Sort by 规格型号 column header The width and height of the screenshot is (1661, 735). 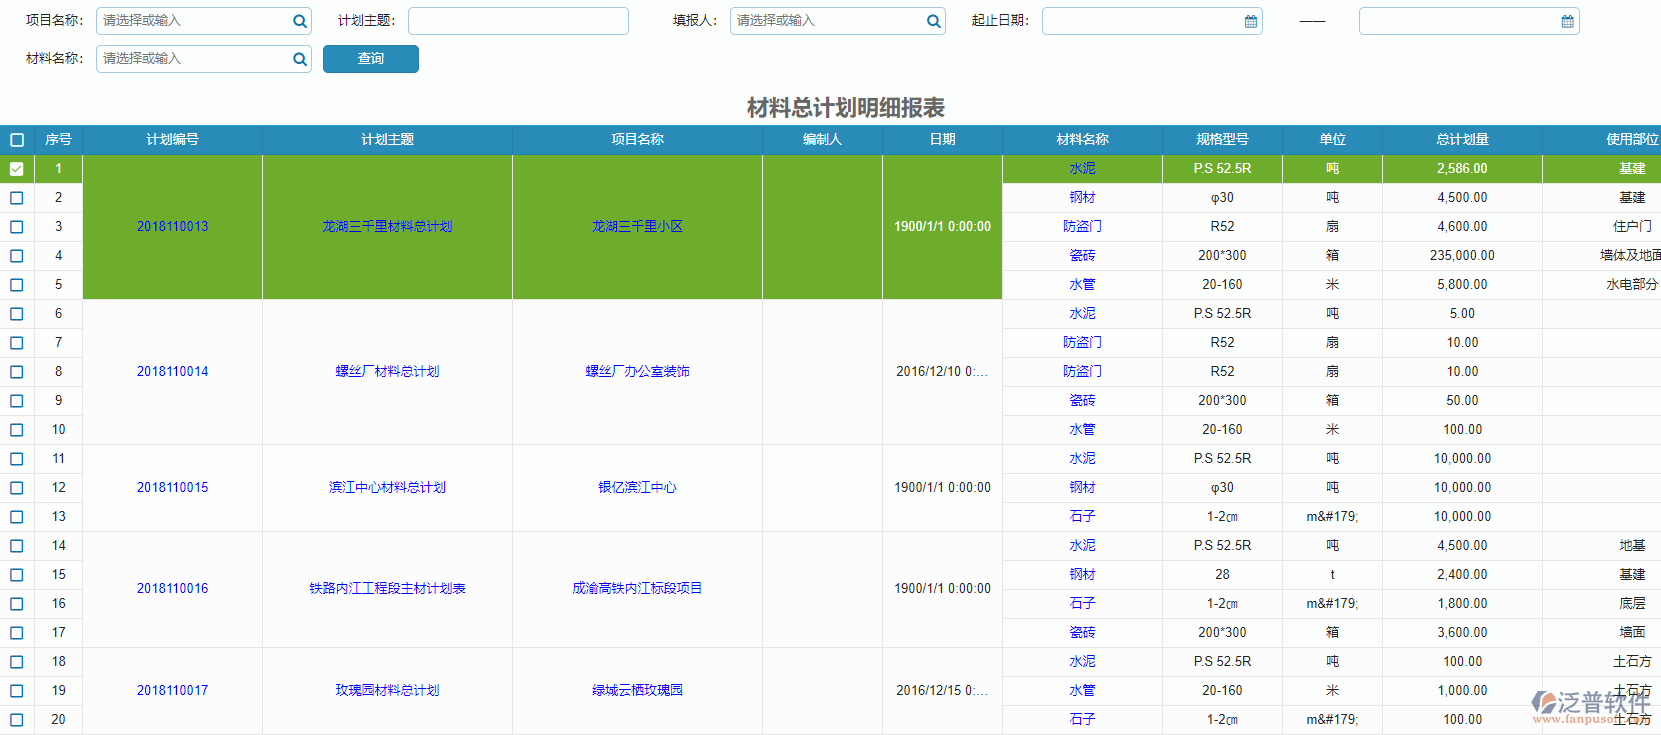click(x=1223, y=140)
